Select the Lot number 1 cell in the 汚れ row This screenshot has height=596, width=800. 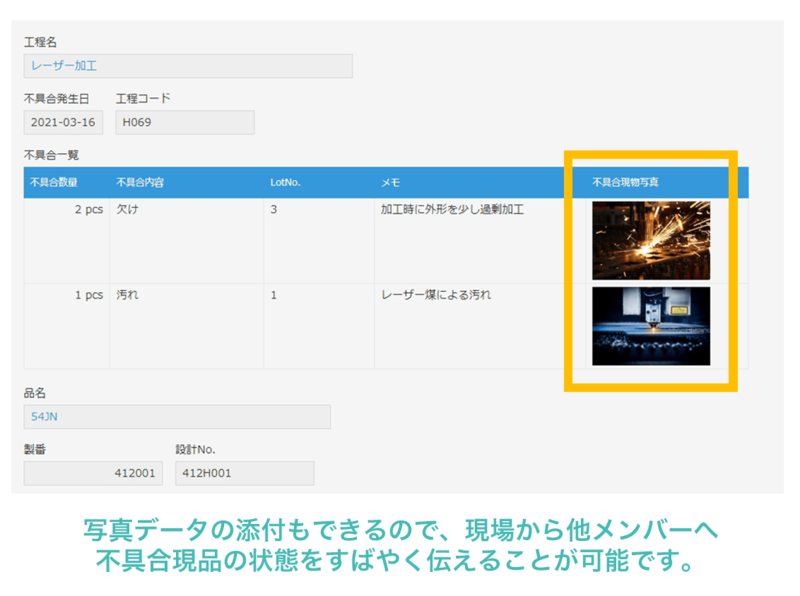tap(319, 327)
